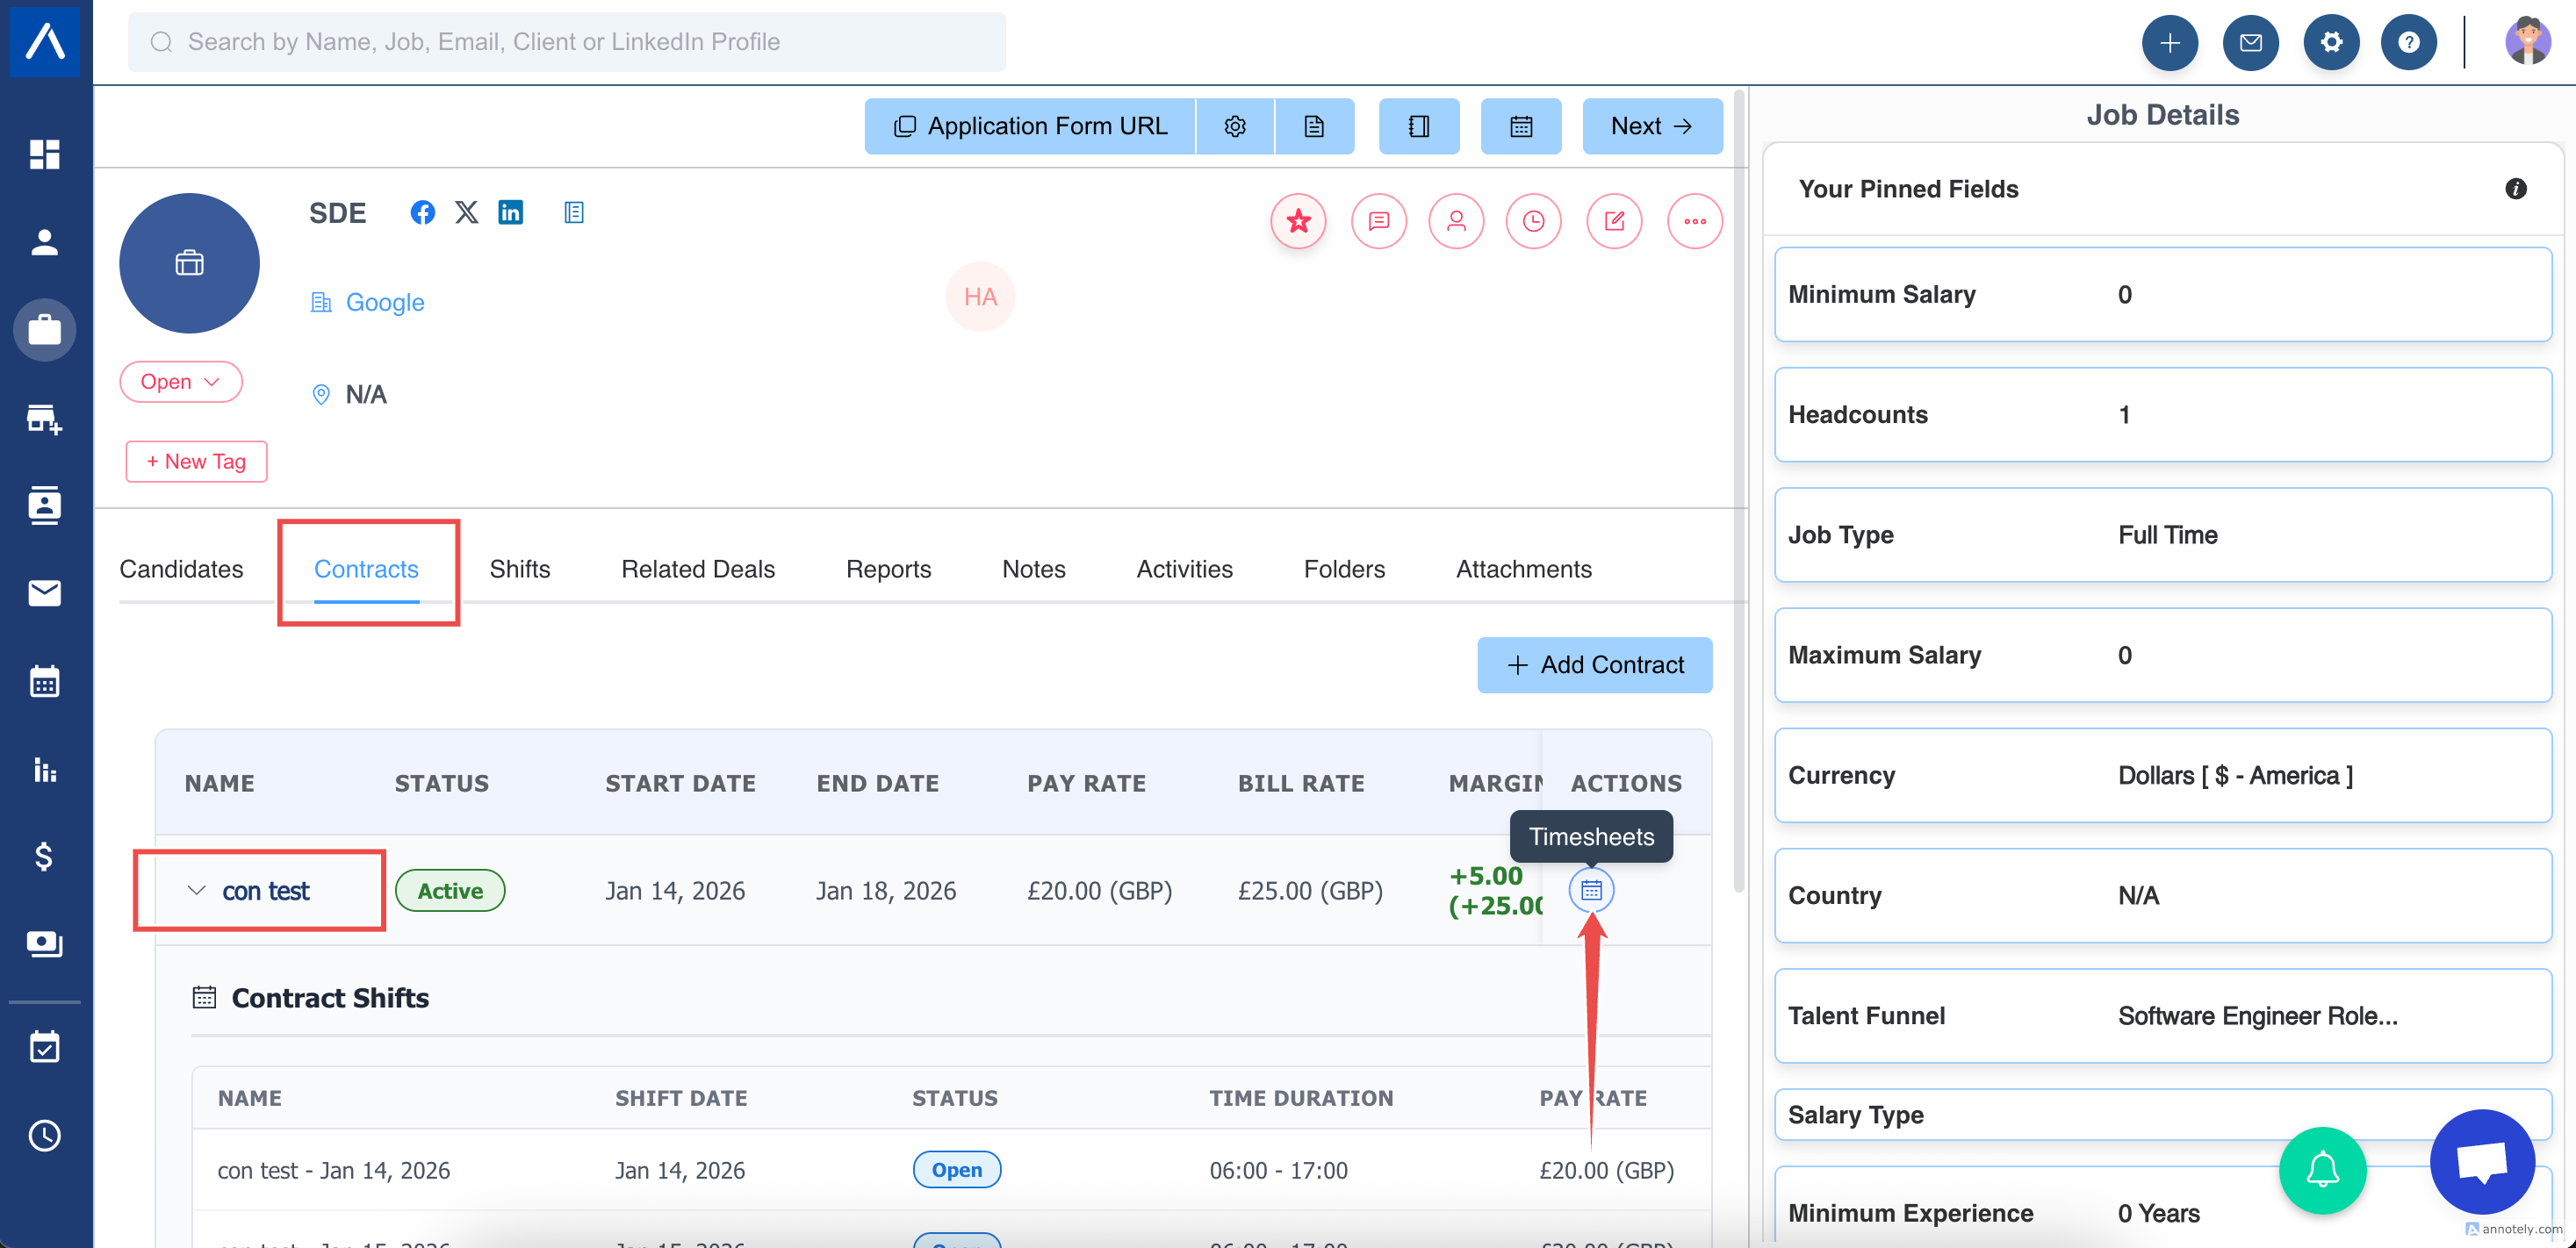Click the top search input field
The height and width of the screenshot is (1248, 2576).
click(566, 42)
